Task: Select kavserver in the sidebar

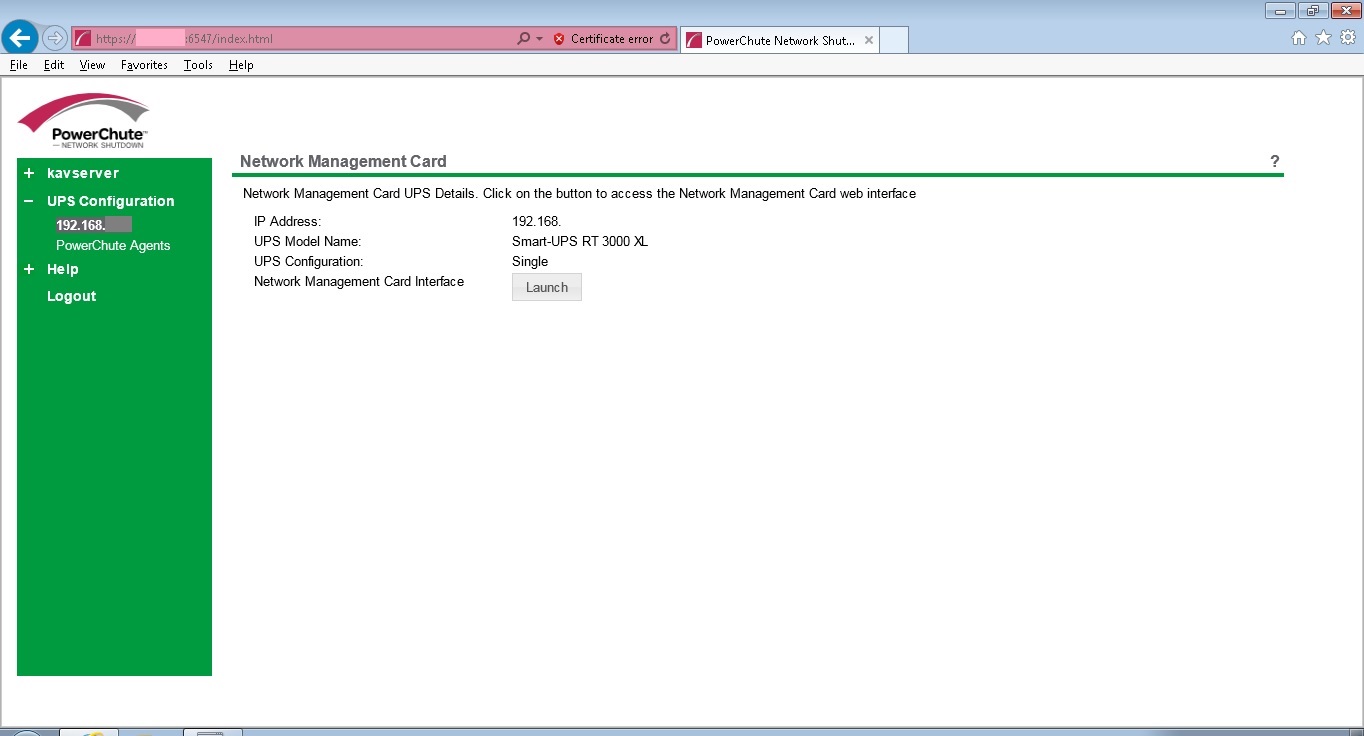Action: pyautogui.click(x=83, y=173)
